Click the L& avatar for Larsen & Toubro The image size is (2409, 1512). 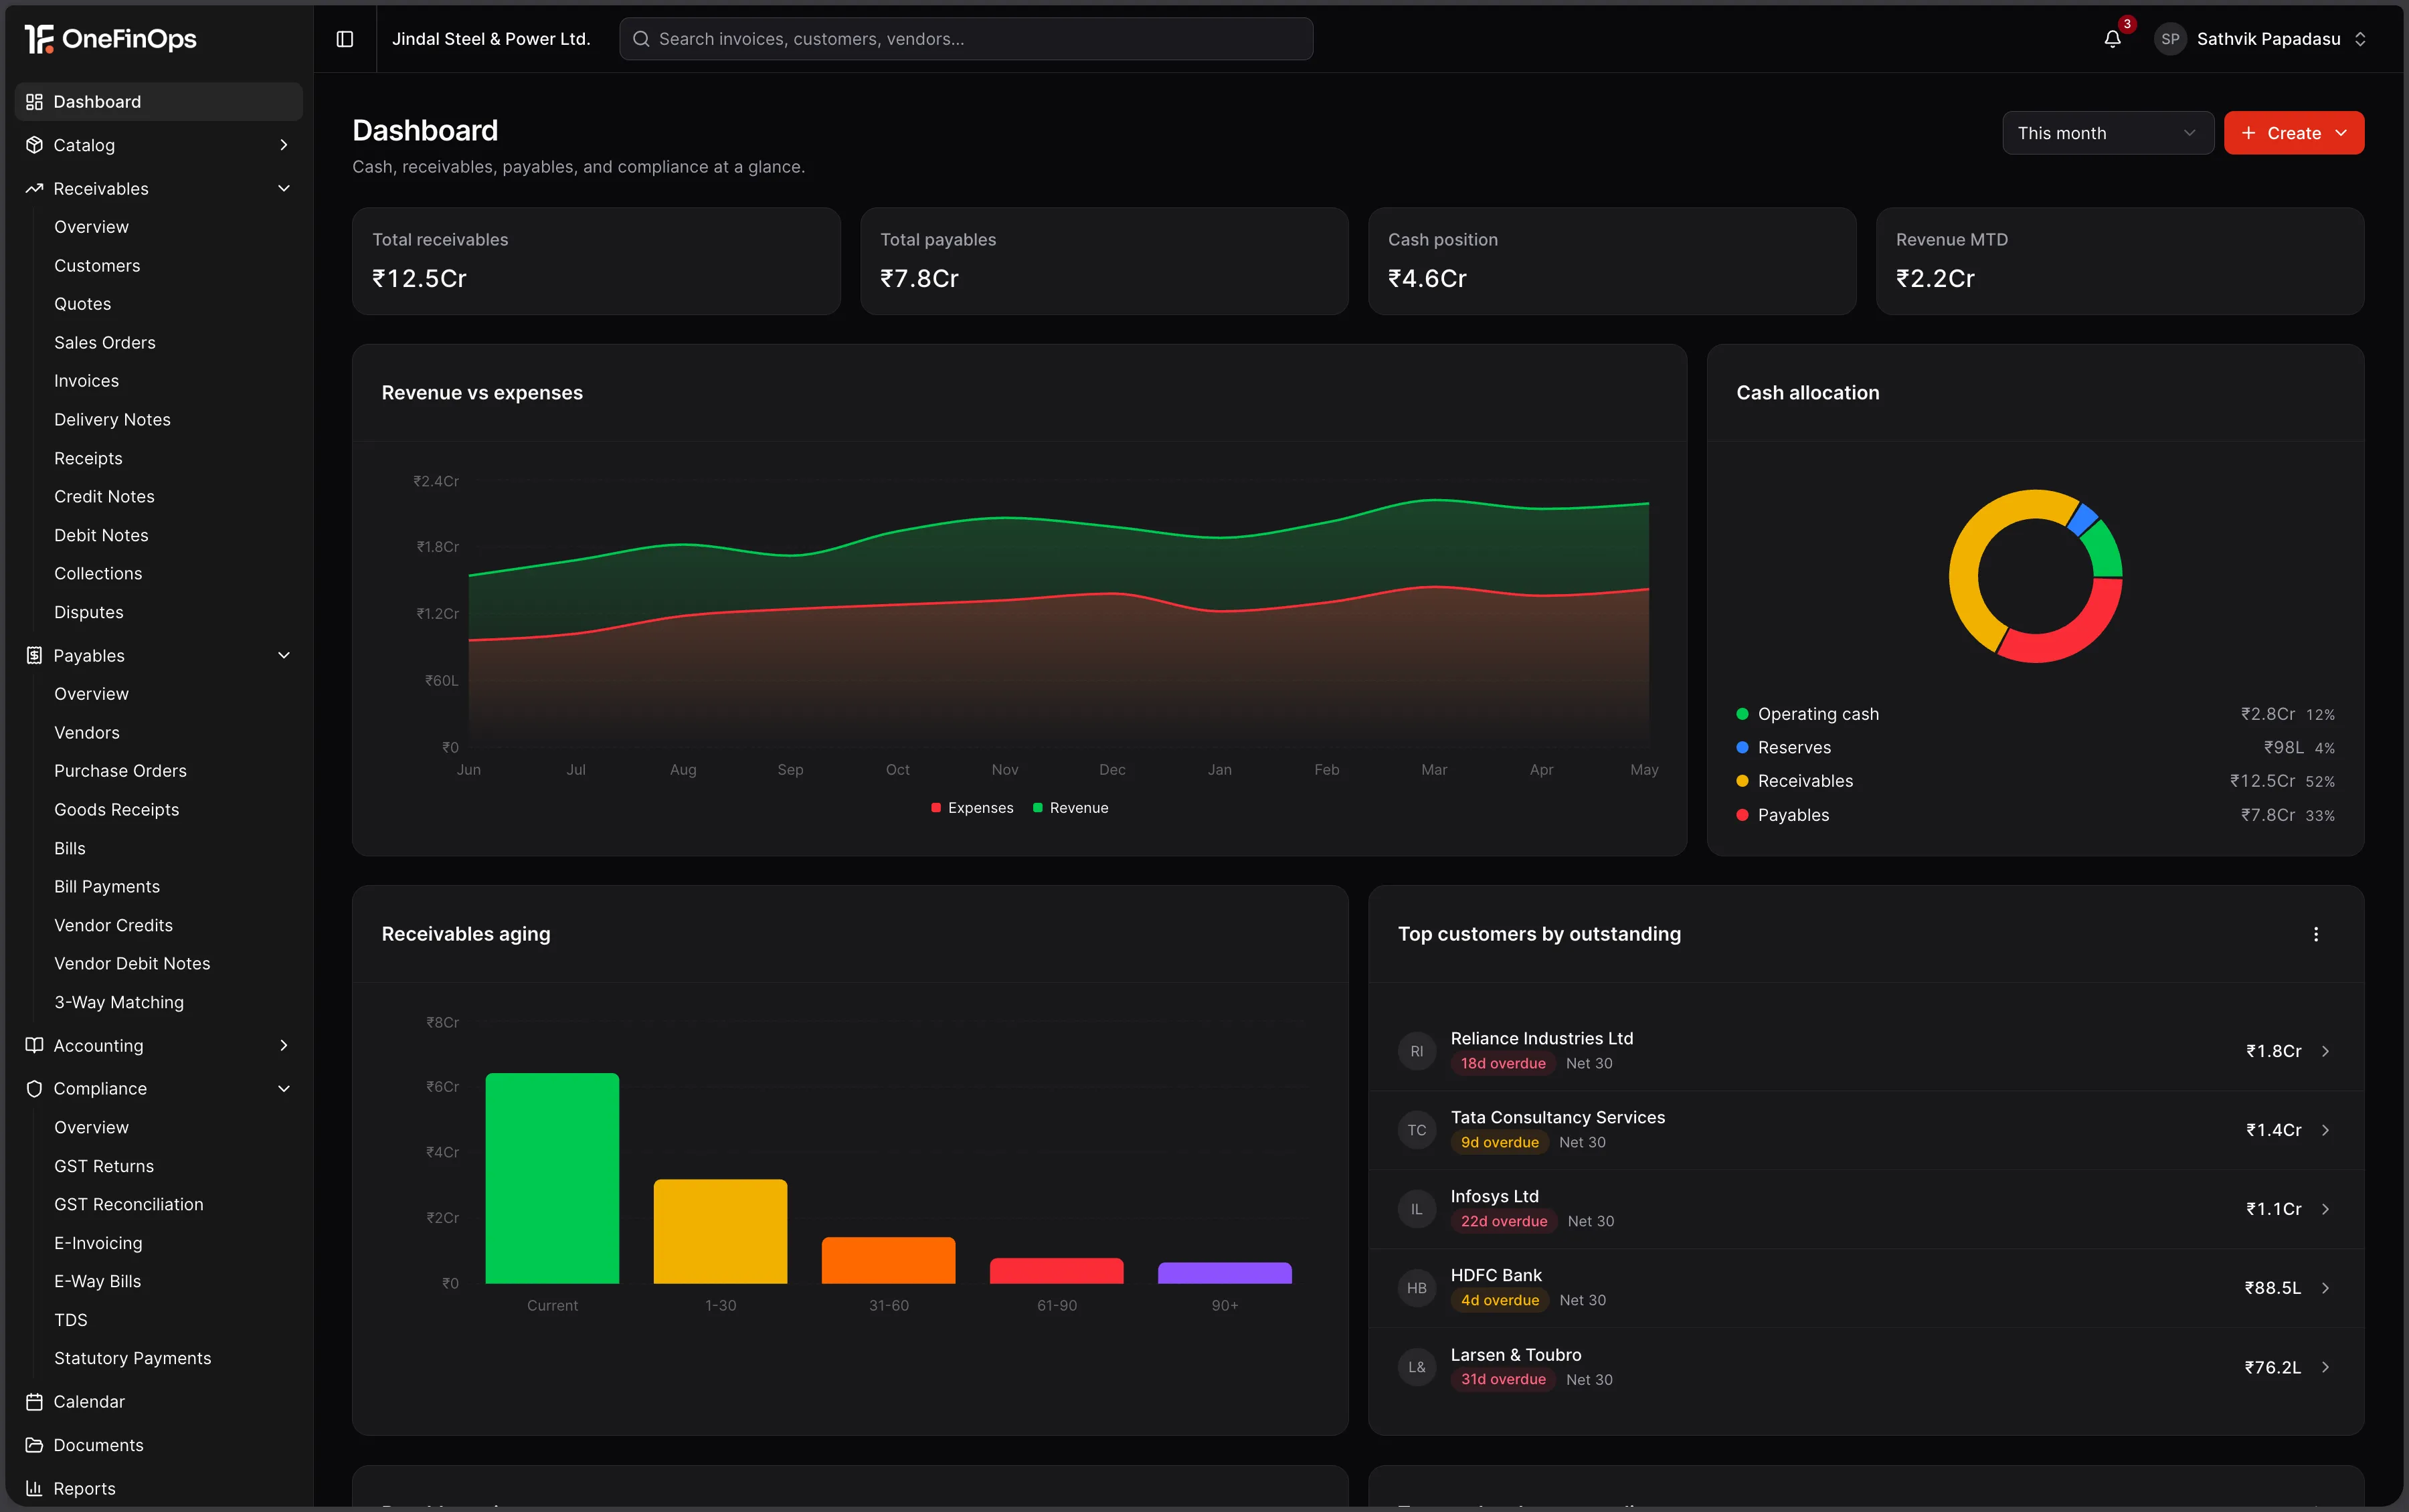click(1416, 1367)
